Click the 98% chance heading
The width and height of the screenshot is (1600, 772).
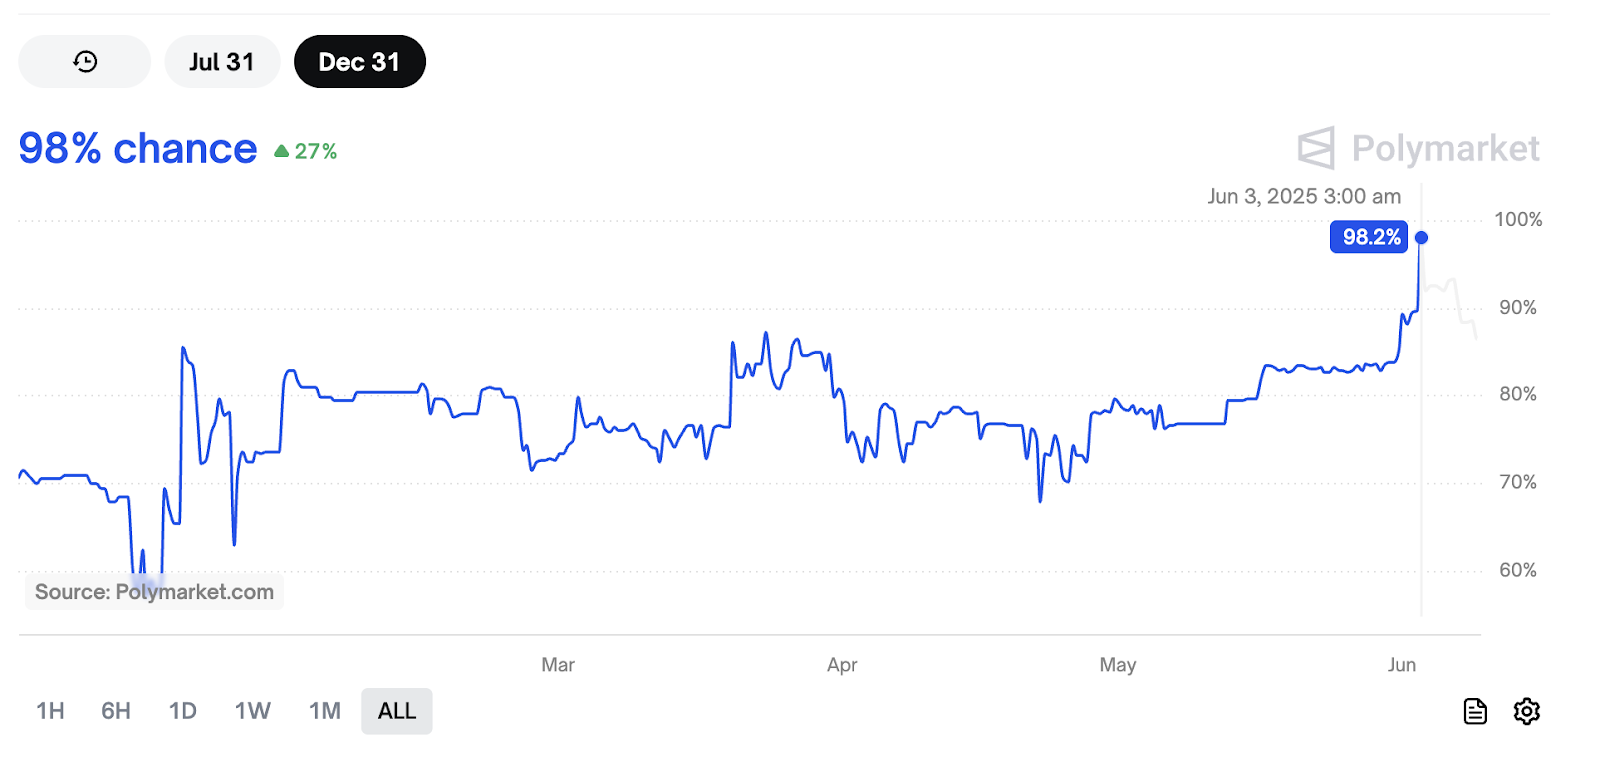tap(138, 148)
